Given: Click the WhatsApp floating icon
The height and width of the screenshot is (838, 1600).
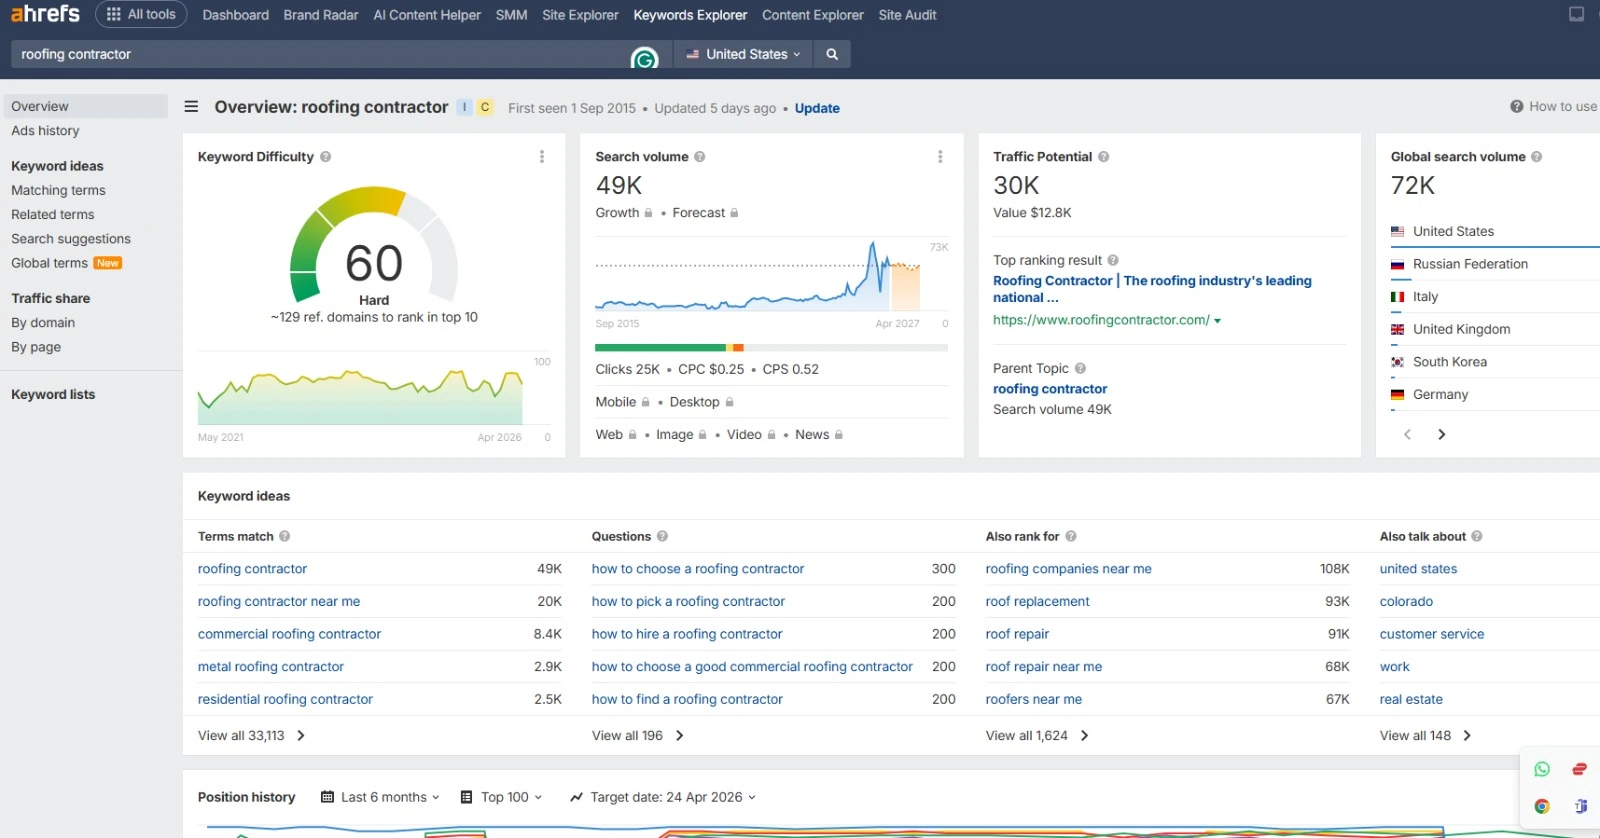Looking at the screenshot, I should tap(1542, 769).
